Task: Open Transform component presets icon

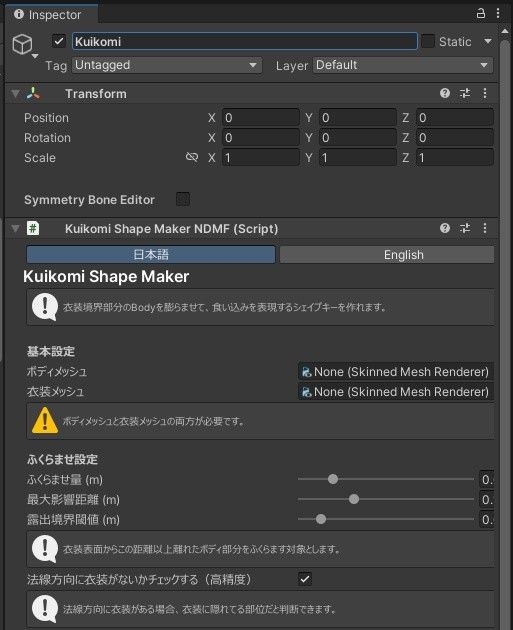Action: [465, 93]
